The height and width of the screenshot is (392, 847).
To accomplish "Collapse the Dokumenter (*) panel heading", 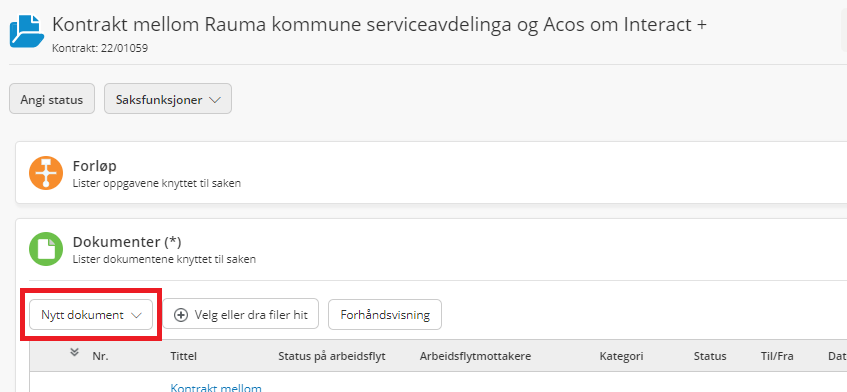I will (126, 242).
